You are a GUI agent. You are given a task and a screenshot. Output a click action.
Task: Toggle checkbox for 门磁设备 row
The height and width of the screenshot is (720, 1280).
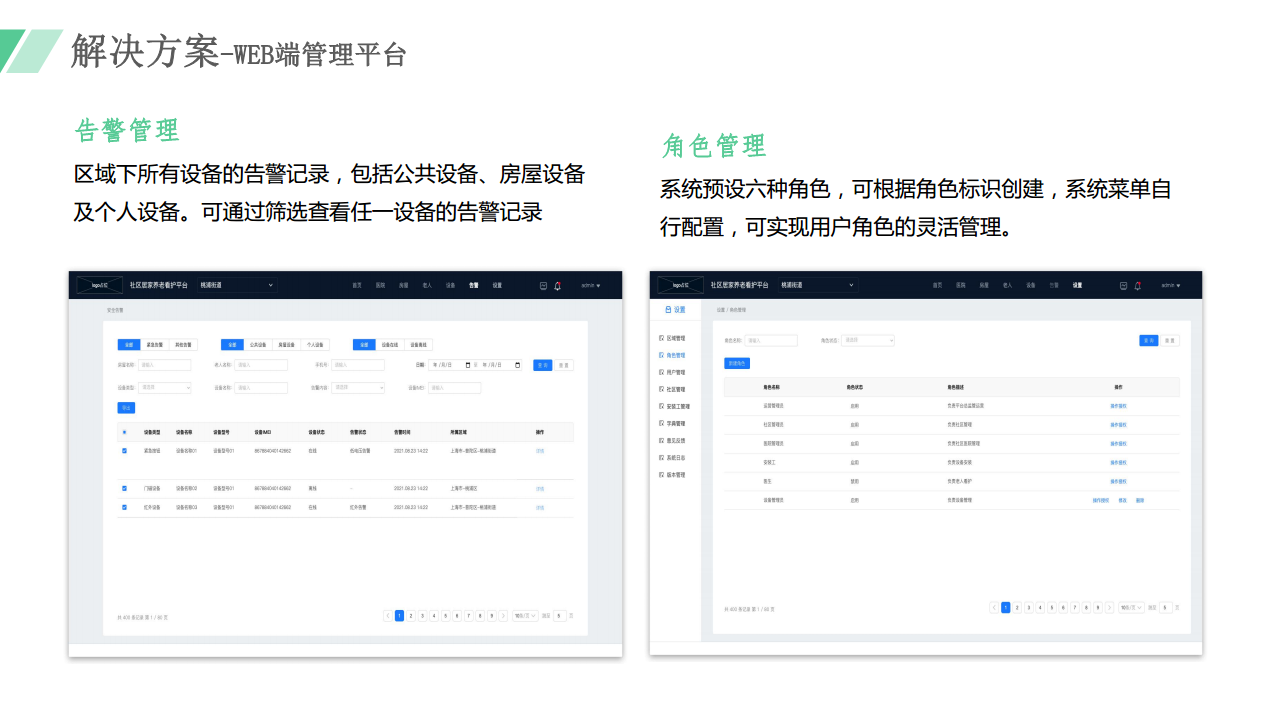(124, 488)
